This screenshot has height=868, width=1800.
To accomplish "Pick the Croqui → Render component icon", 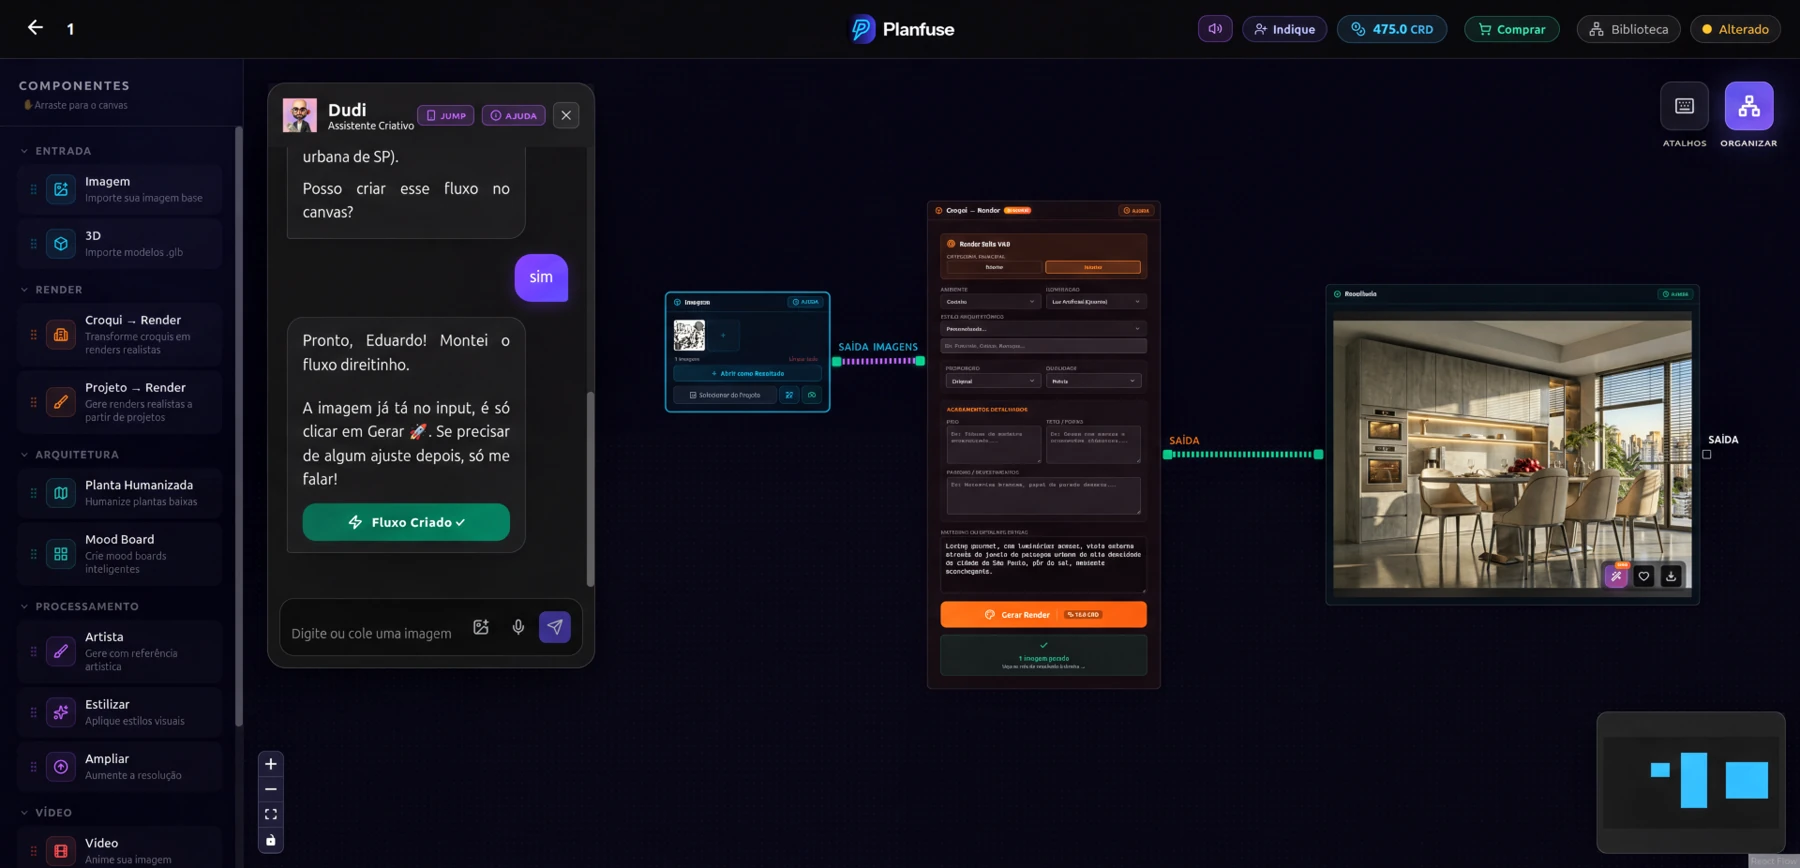I will 61,335.
